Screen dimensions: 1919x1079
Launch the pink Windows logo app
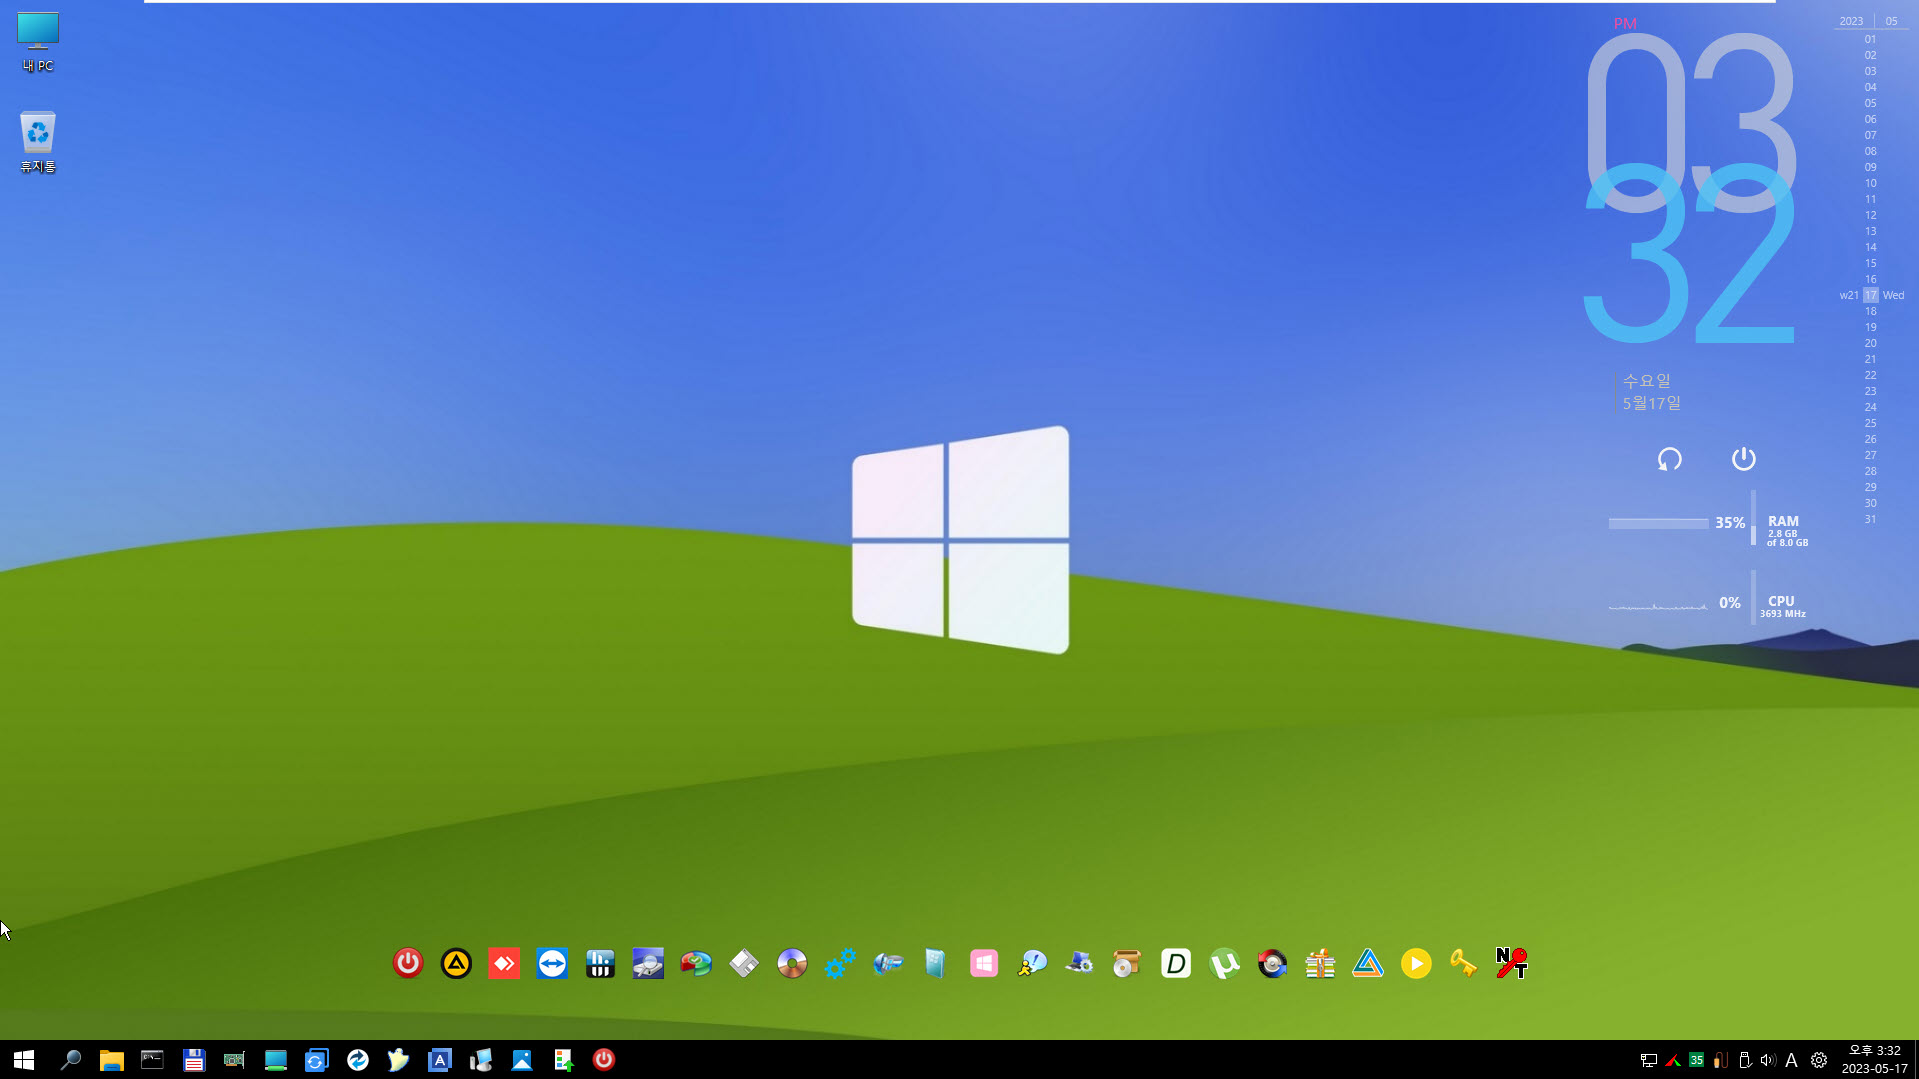click(984, 963)
